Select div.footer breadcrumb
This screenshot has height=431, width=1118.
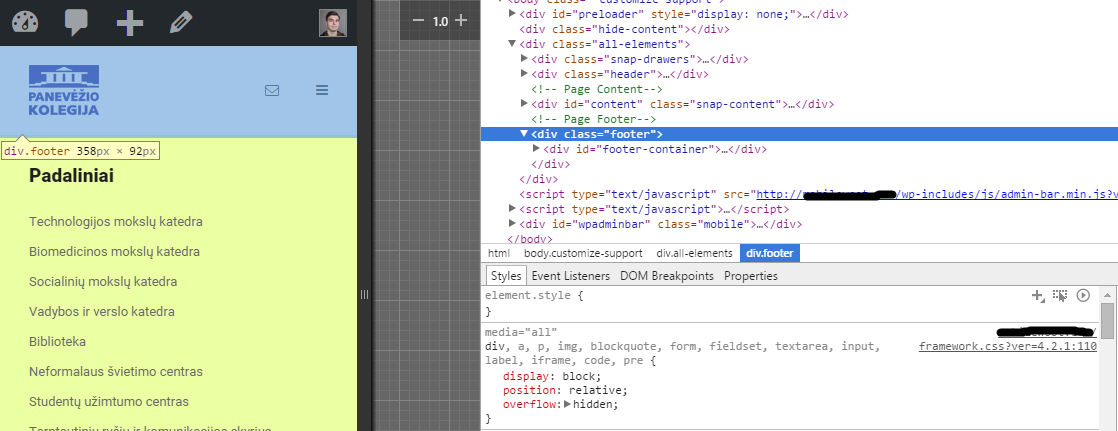coord(770,253)
